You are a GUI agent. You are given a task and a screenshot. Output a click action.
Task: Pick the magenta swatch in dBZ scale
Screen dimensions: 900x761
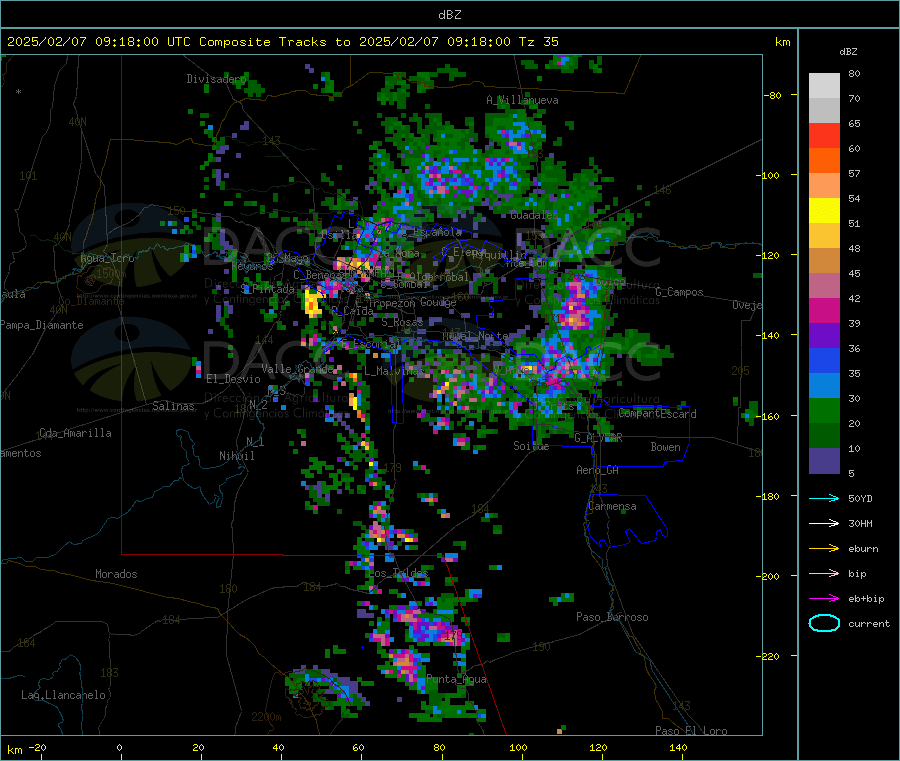[824, 310]
